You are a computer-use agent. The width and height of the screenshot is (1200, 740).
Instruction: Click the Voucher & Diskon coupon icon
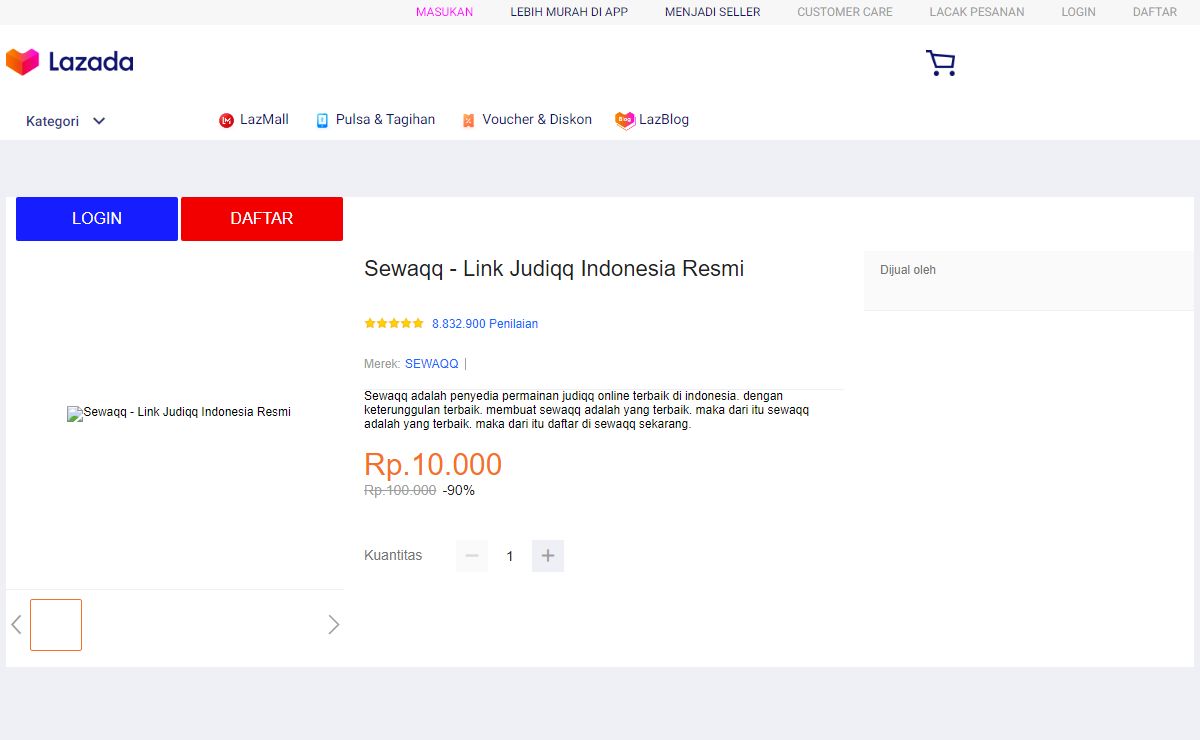click(x=468, y=121)
